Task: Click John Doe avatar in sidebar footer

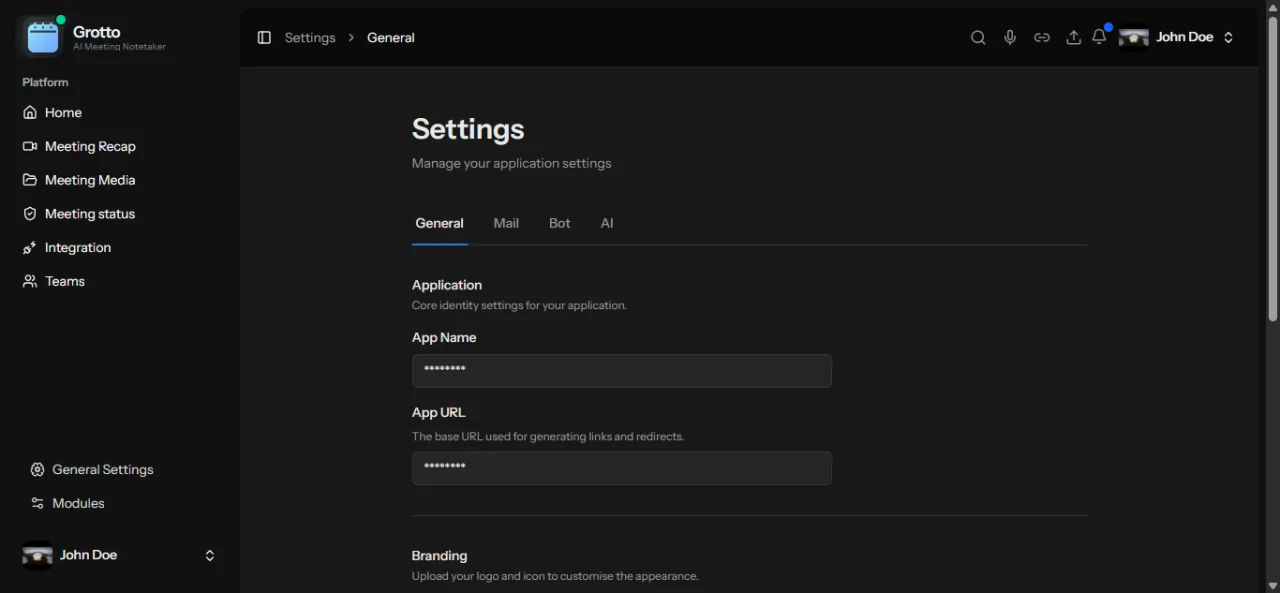Action: (37, 555)
